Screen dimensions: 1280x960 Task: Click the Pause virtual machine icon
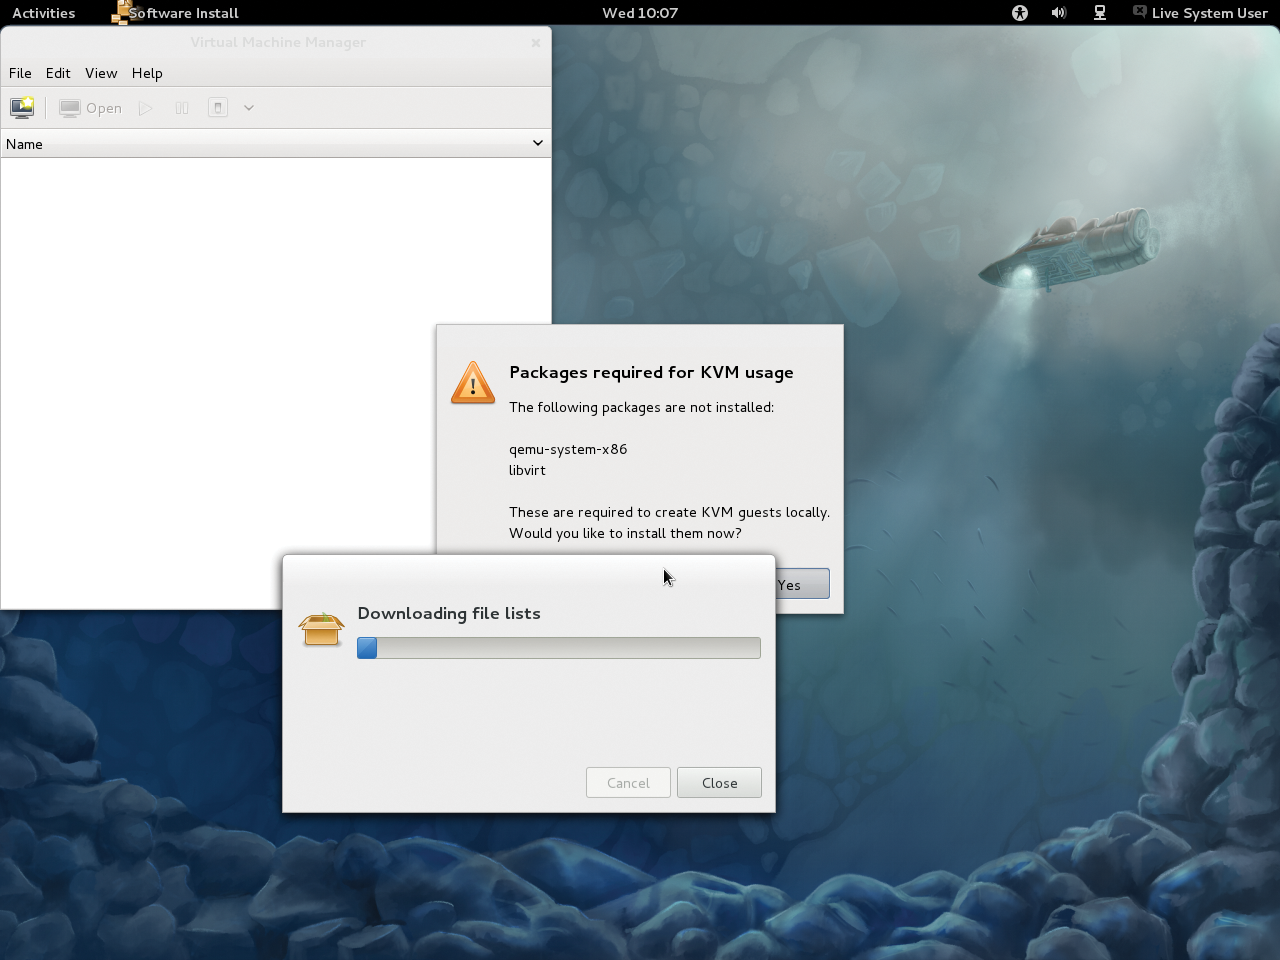pos(181,107)
